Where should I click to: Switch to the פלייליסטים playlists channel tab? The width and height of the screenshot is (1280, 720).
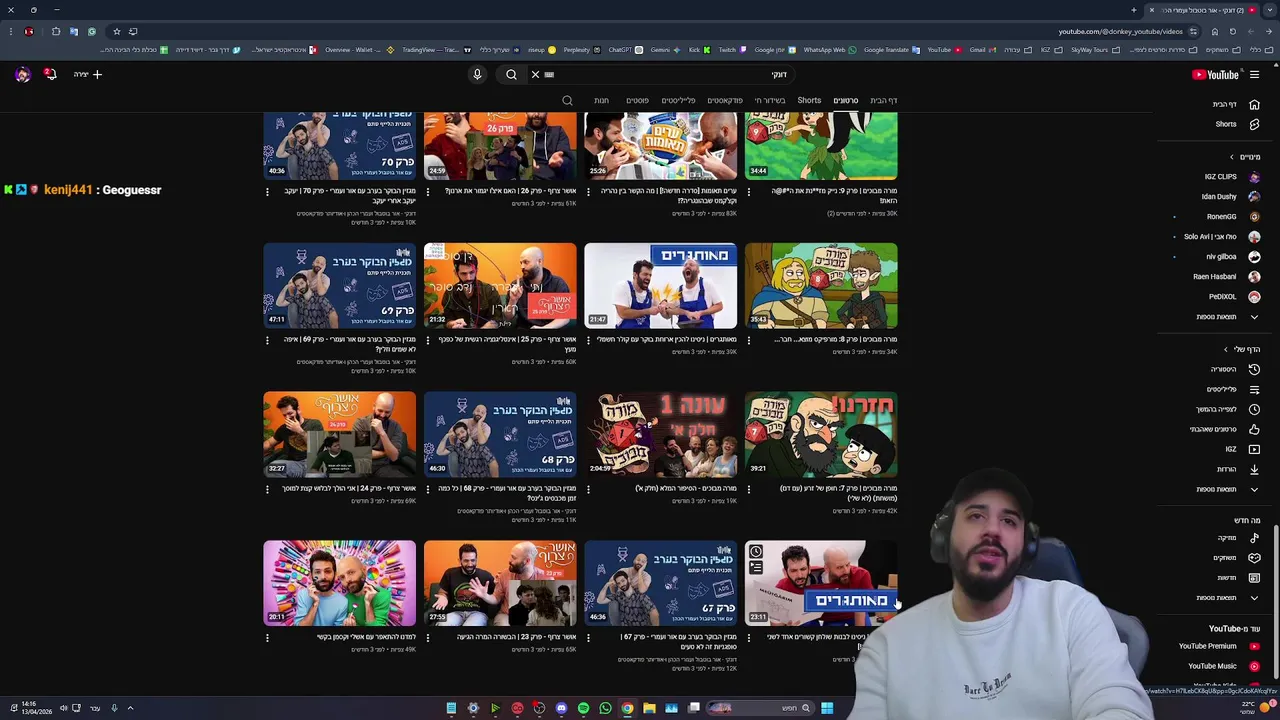[x=678, y=100]
